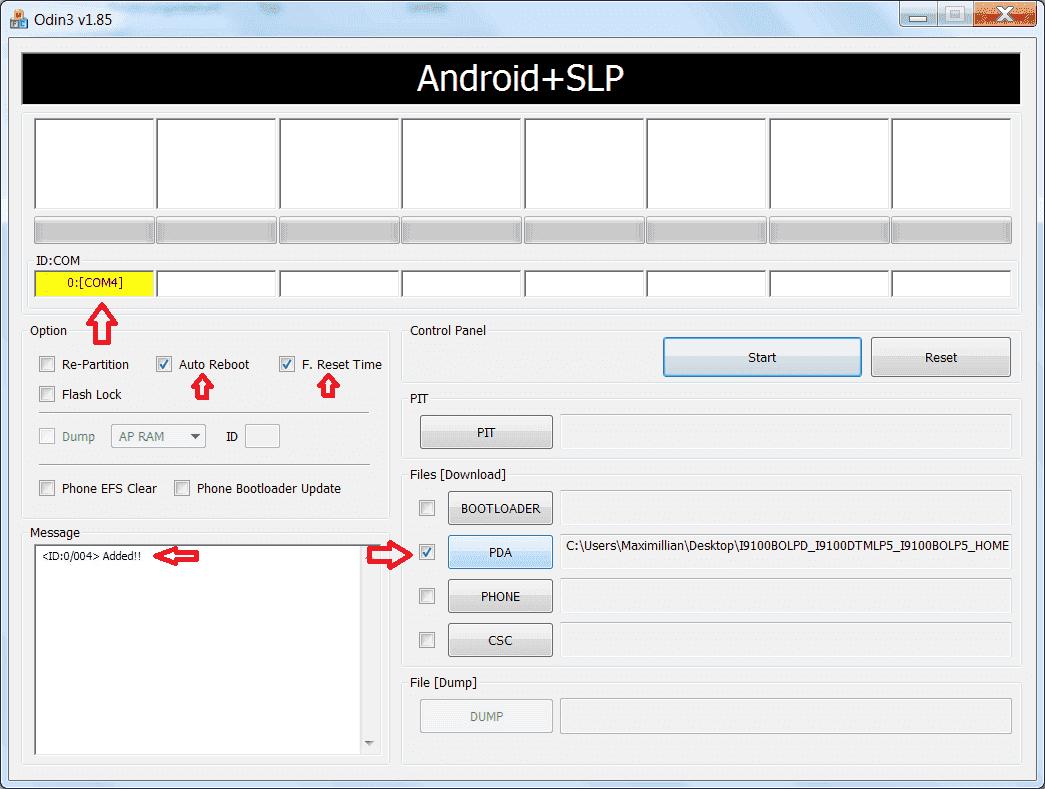Toggle F. Reset Time checkbox
Screen dimensions: 1045x789
287,364
